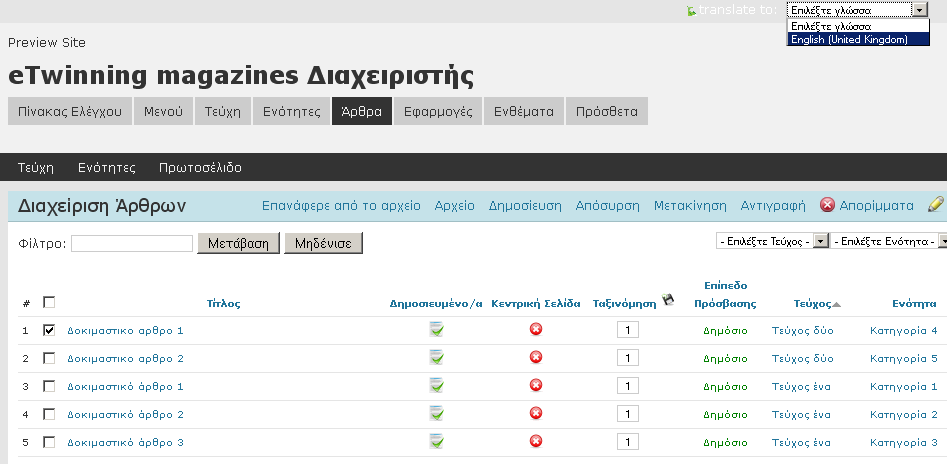Click the Αρχείο toolbar action
947x464 pixels.
click(455, 205)
